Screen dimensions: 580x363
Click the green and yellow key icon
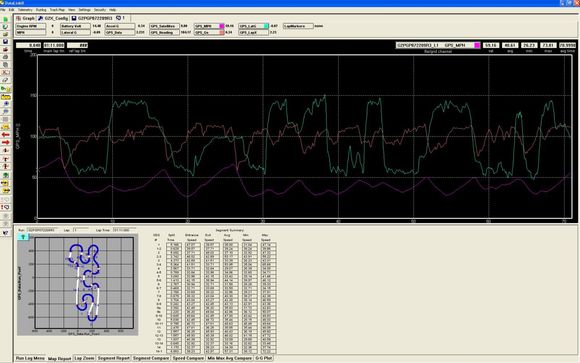(6, 89)
